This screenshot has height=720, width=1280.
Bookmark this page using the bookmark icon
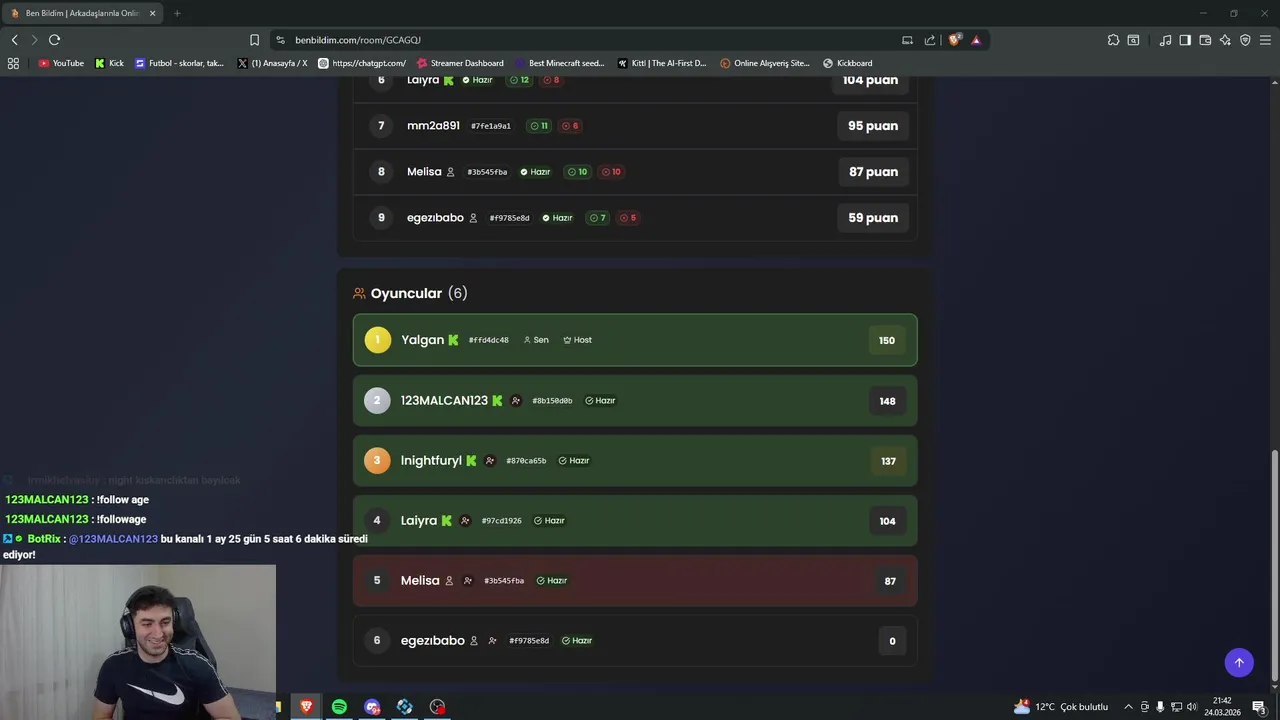pos(254,40)
